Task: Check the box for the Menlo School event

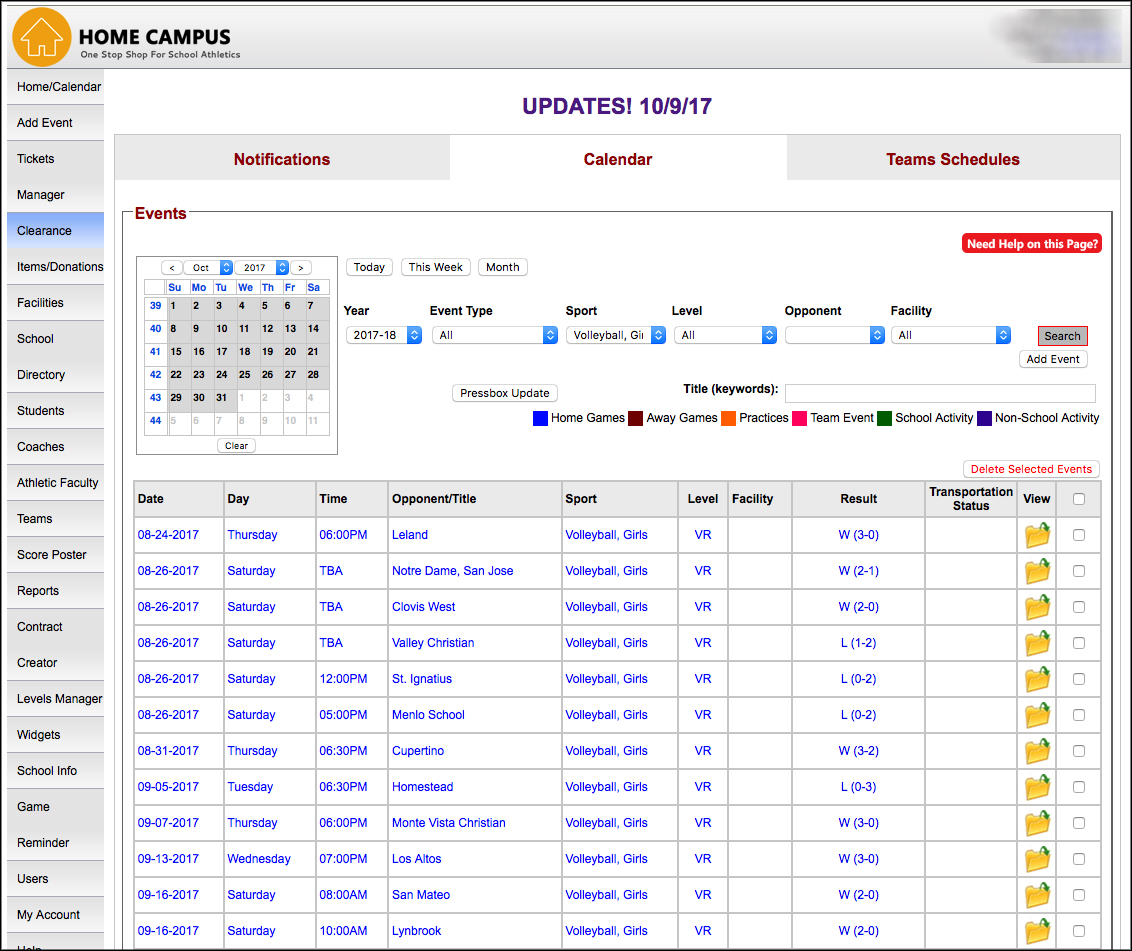Action: [1079, 715]
